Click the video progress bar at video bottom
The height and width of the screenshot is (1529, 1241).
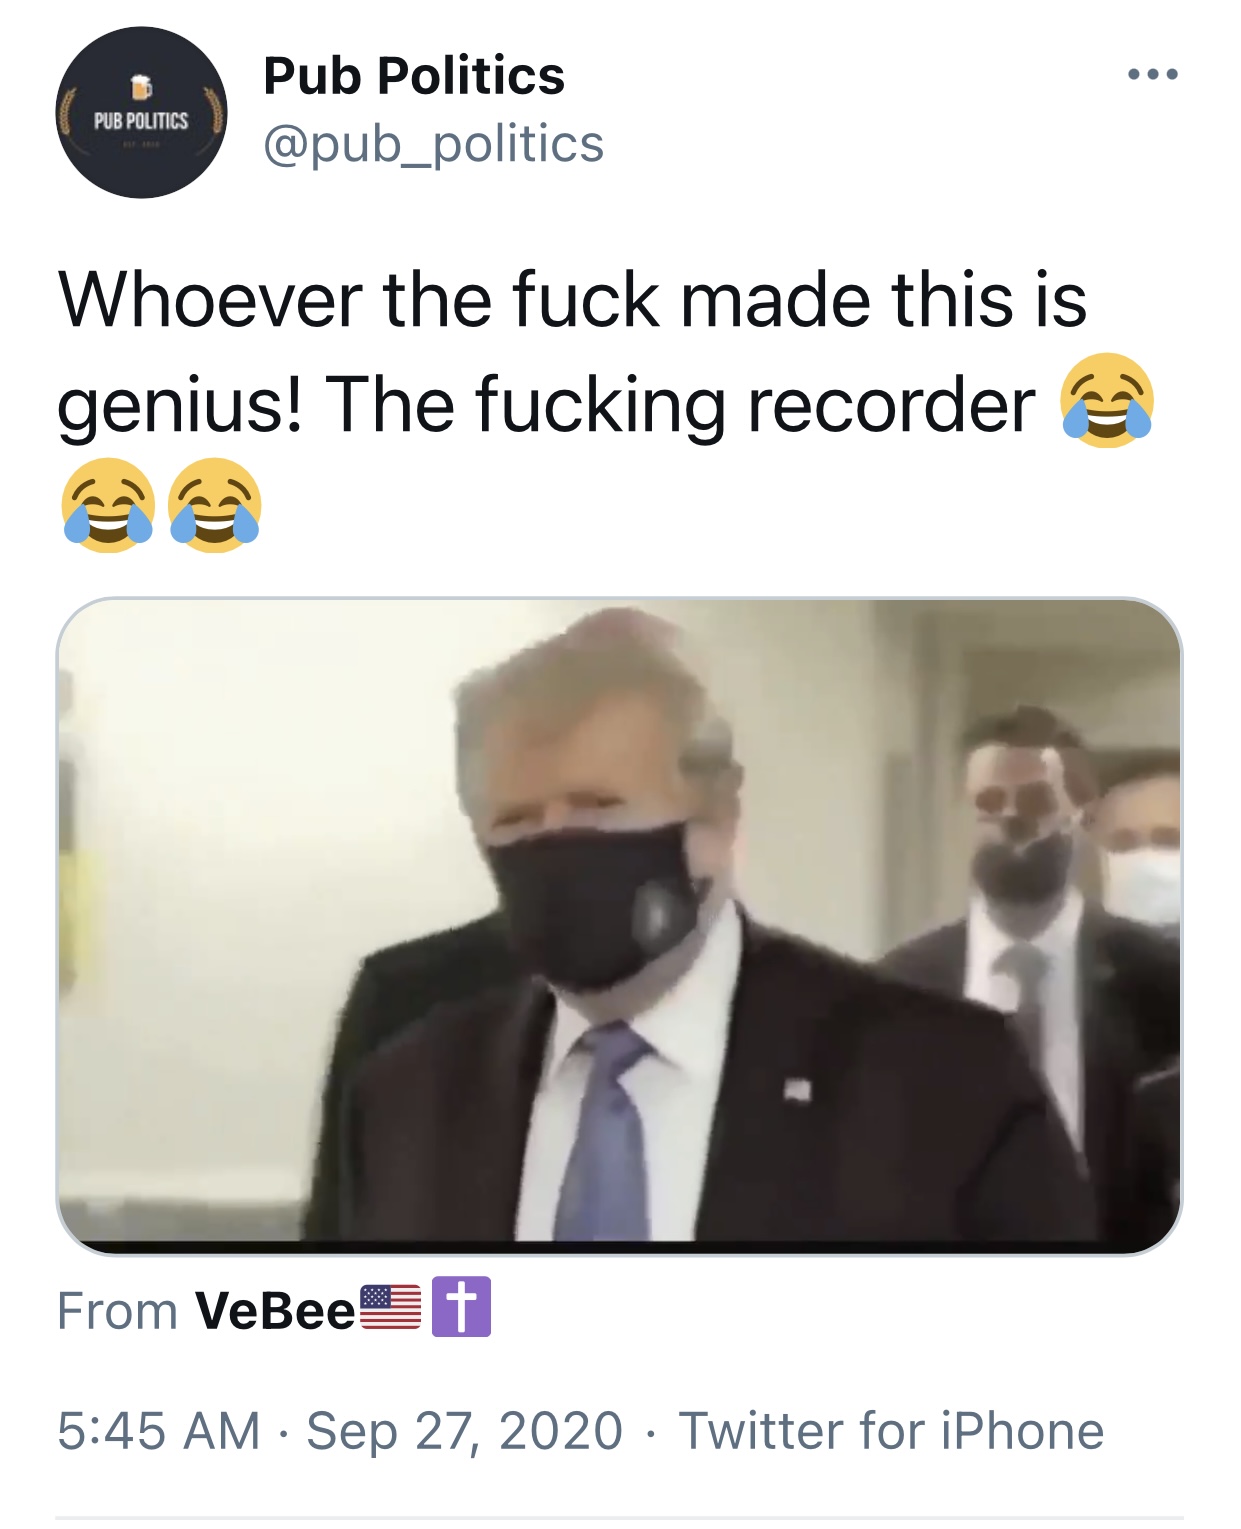click(x=619, y=1247)
